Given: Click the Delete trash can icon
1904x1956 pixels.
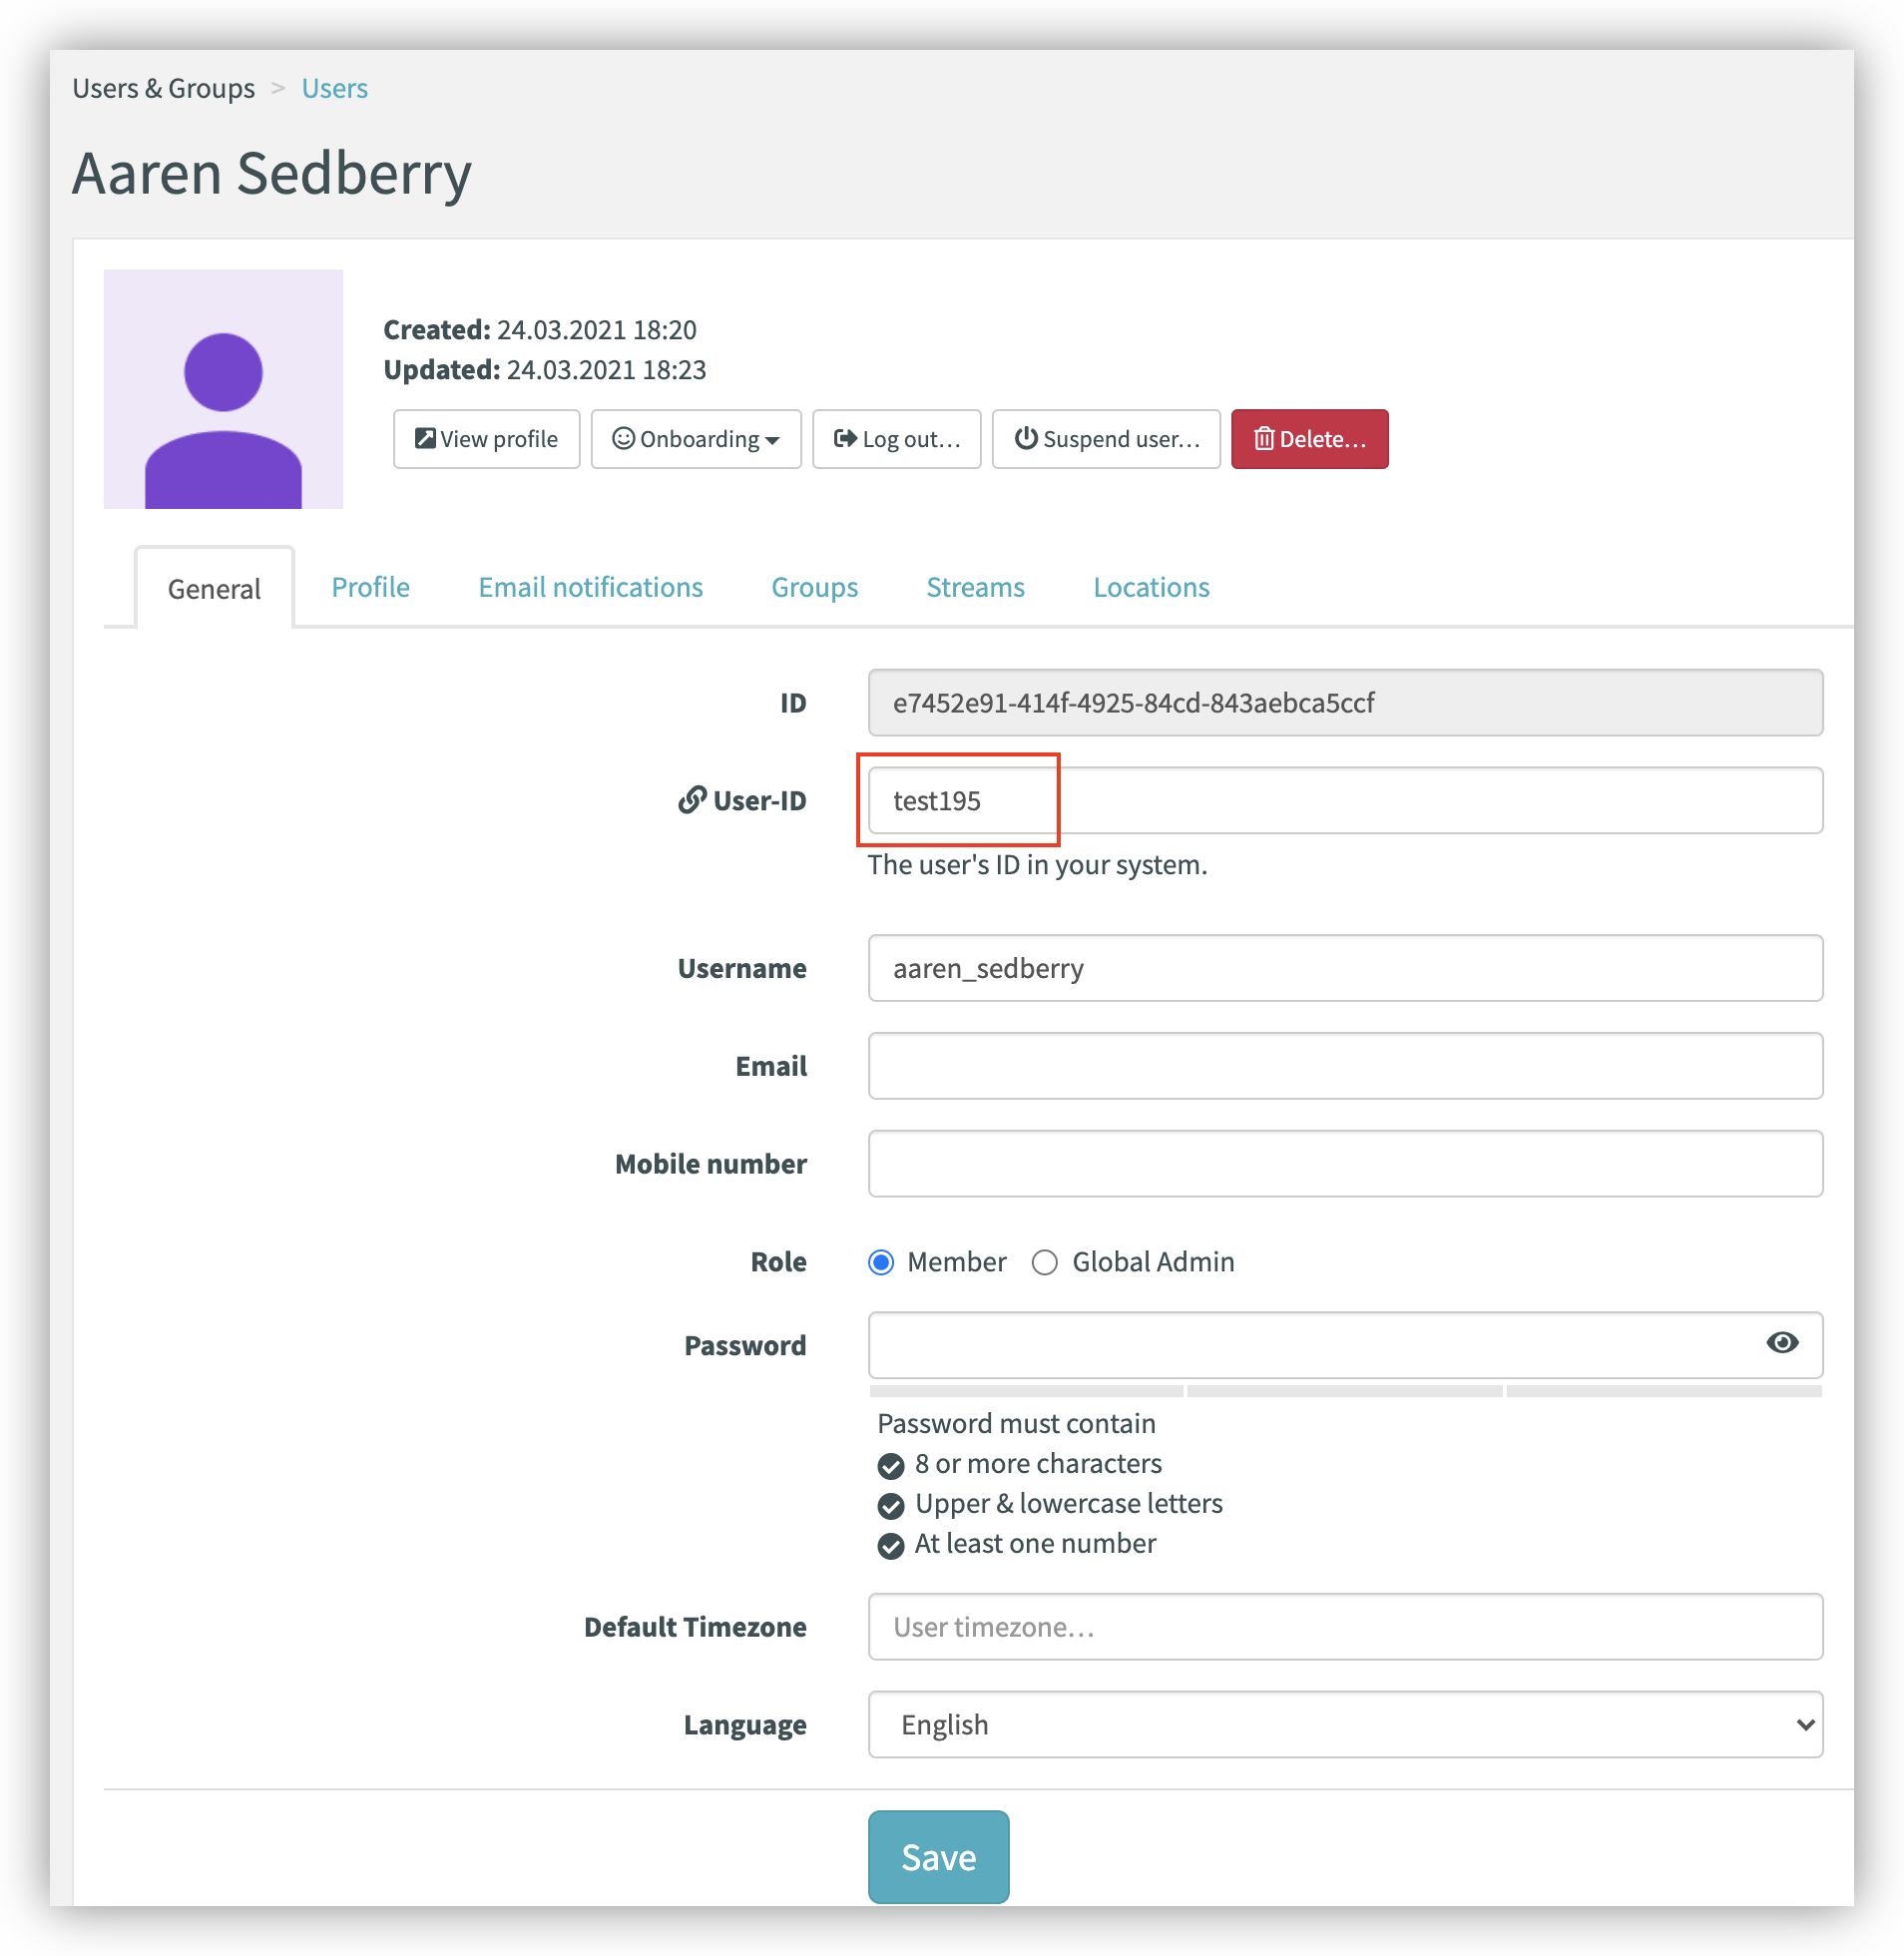Looking at the screenshot, I should (x=1264, y=438).
